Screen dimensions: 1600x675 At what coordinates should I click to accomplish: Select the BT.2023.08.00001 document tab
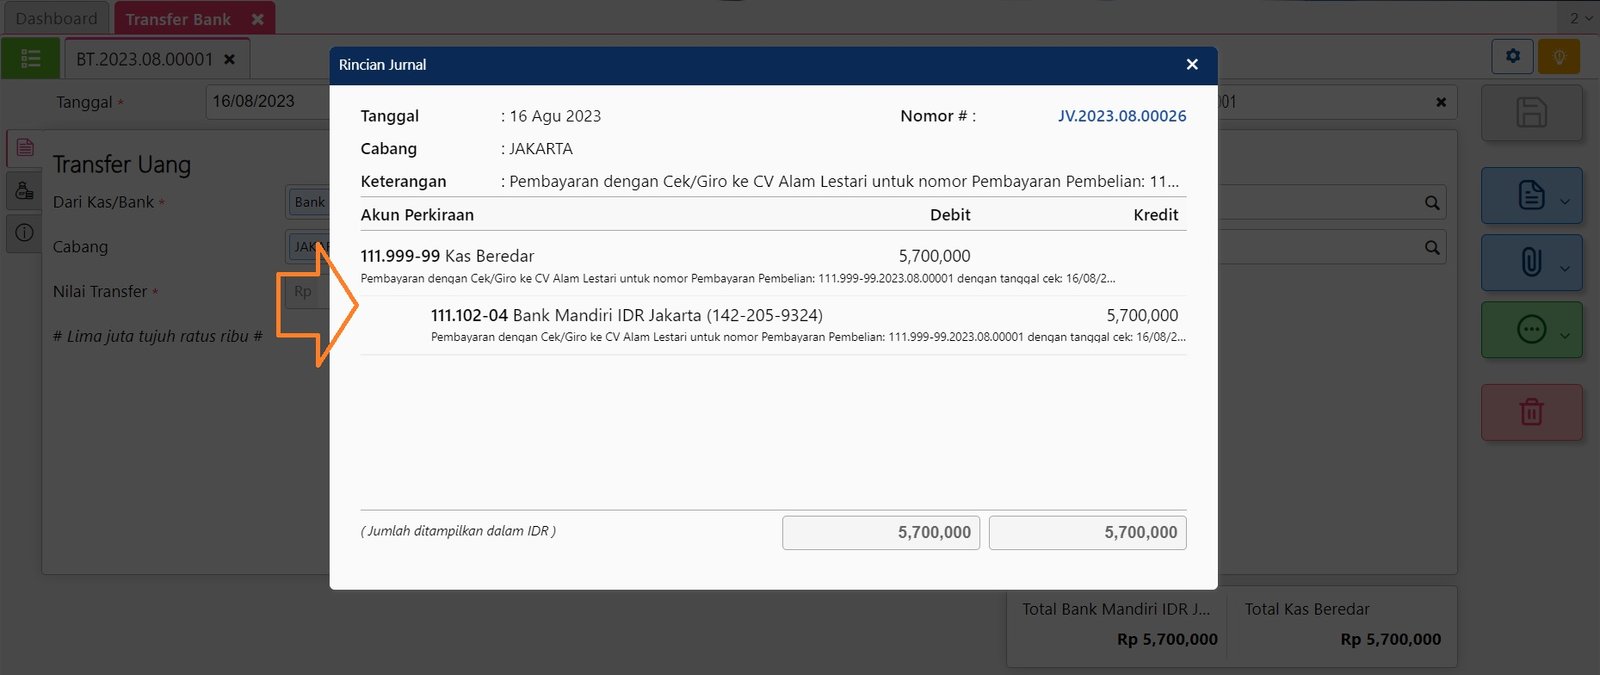[145, 59]
